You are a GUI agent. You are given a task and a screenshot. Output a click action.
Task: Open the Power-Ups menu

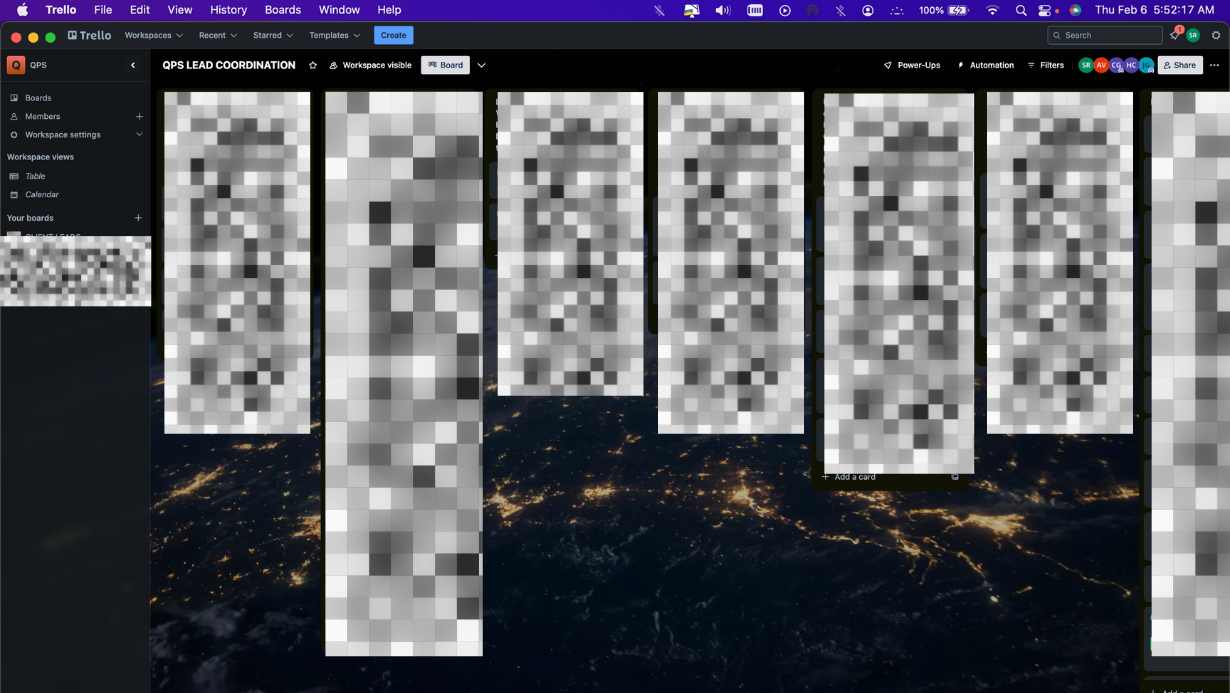pos(912,65)
